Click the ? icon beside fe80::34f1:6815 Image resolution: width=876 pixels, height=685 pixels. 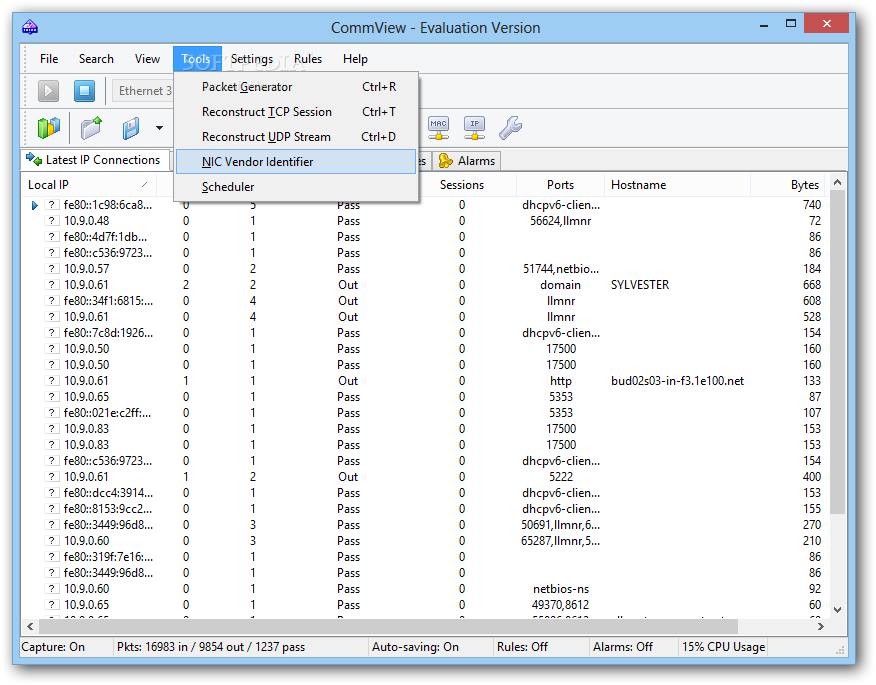[51, 301]
